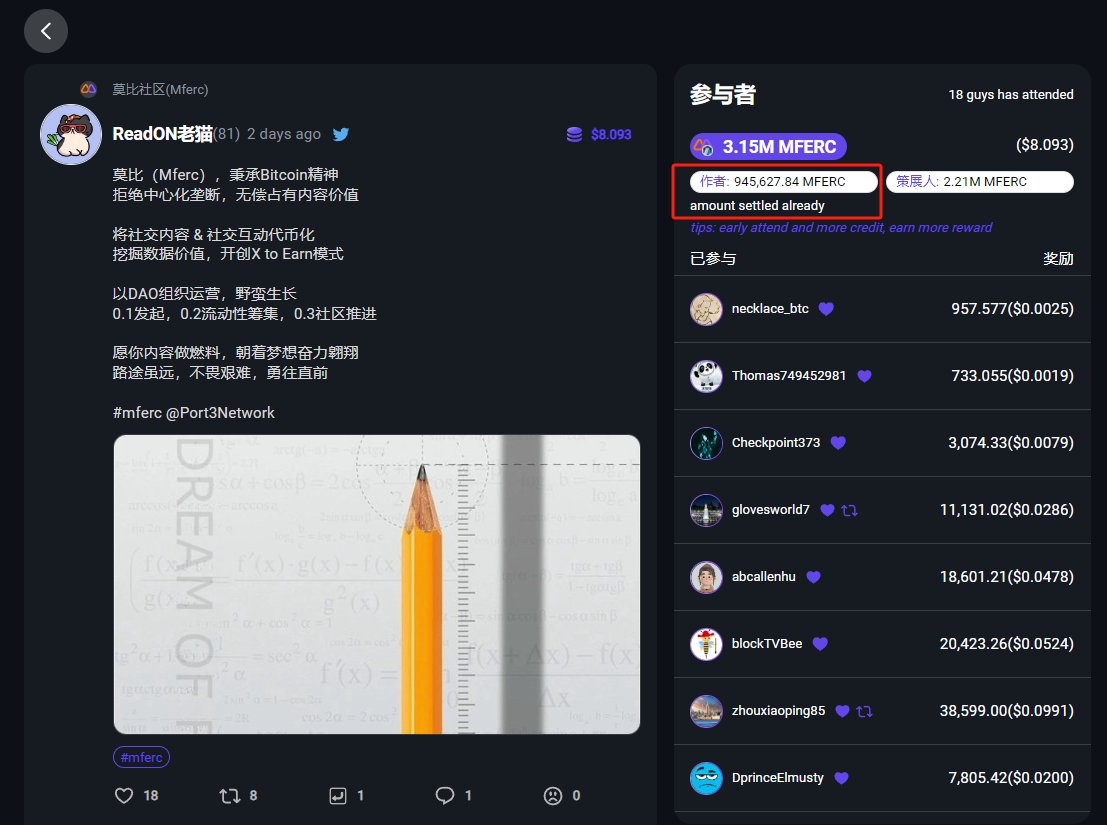Click the heart icon next to abcallenhu
The image size is (1107, 825).
pos(813,577)
